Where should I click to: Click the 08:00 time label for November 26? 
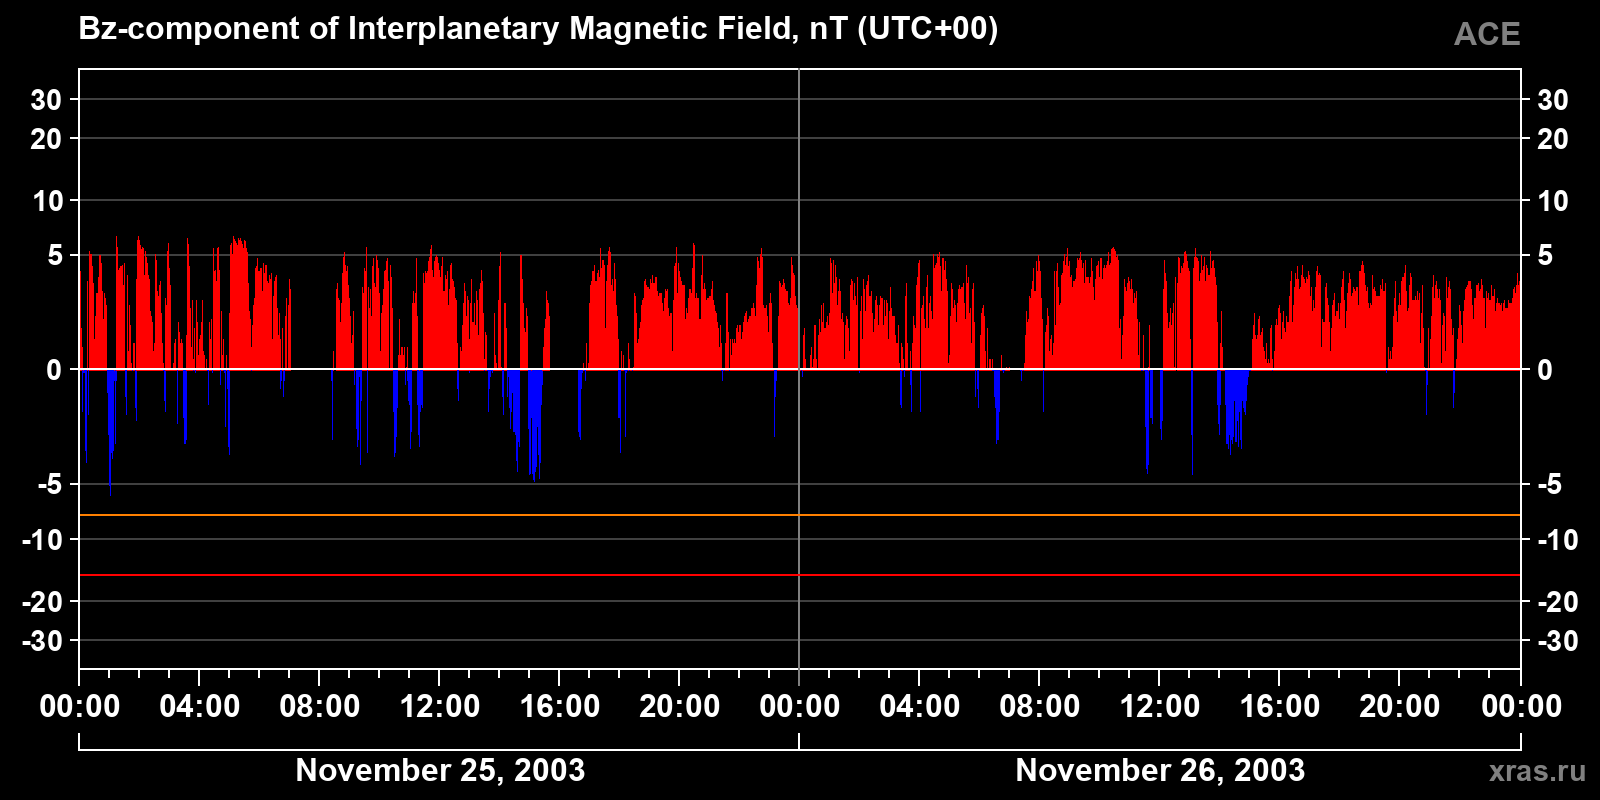1040,707
